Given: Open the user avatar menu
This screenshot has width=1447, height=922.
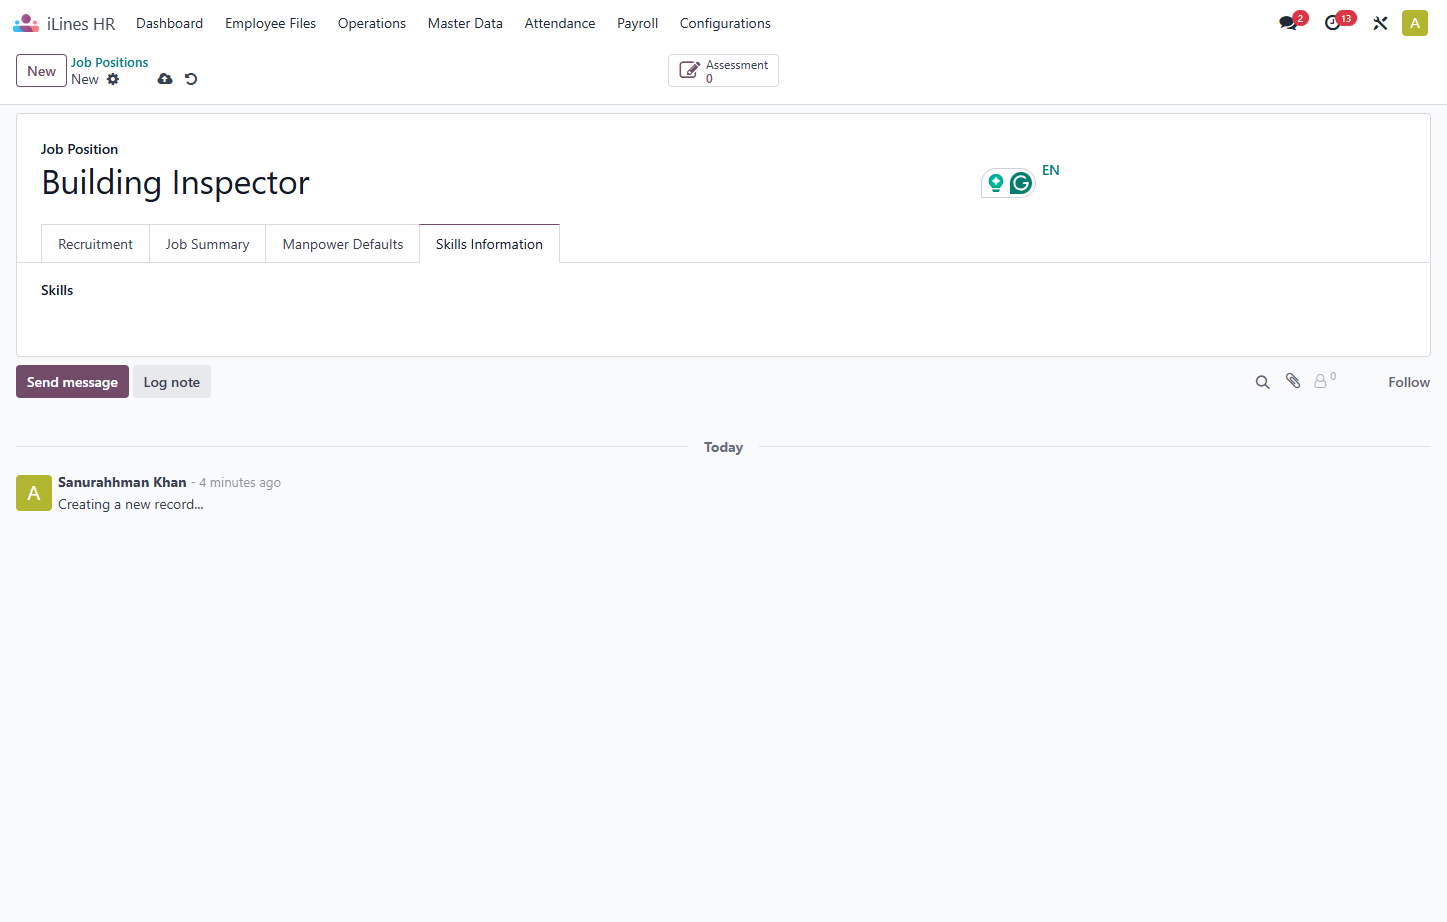Looking at the screenshot, I should pos(1414,23).
